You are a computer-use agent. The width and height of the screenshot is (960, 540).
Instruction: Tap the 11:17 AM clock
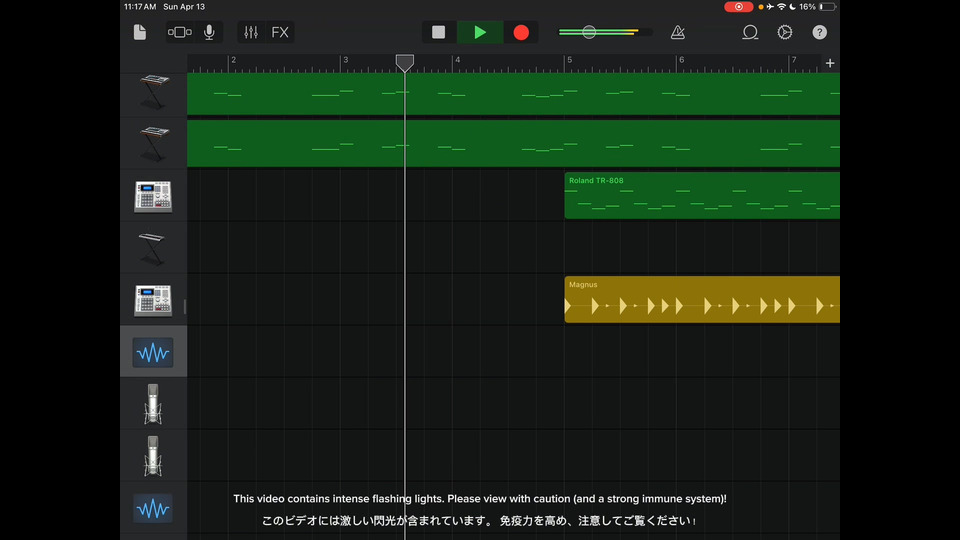pyautogui.click(x=140, y=7)
